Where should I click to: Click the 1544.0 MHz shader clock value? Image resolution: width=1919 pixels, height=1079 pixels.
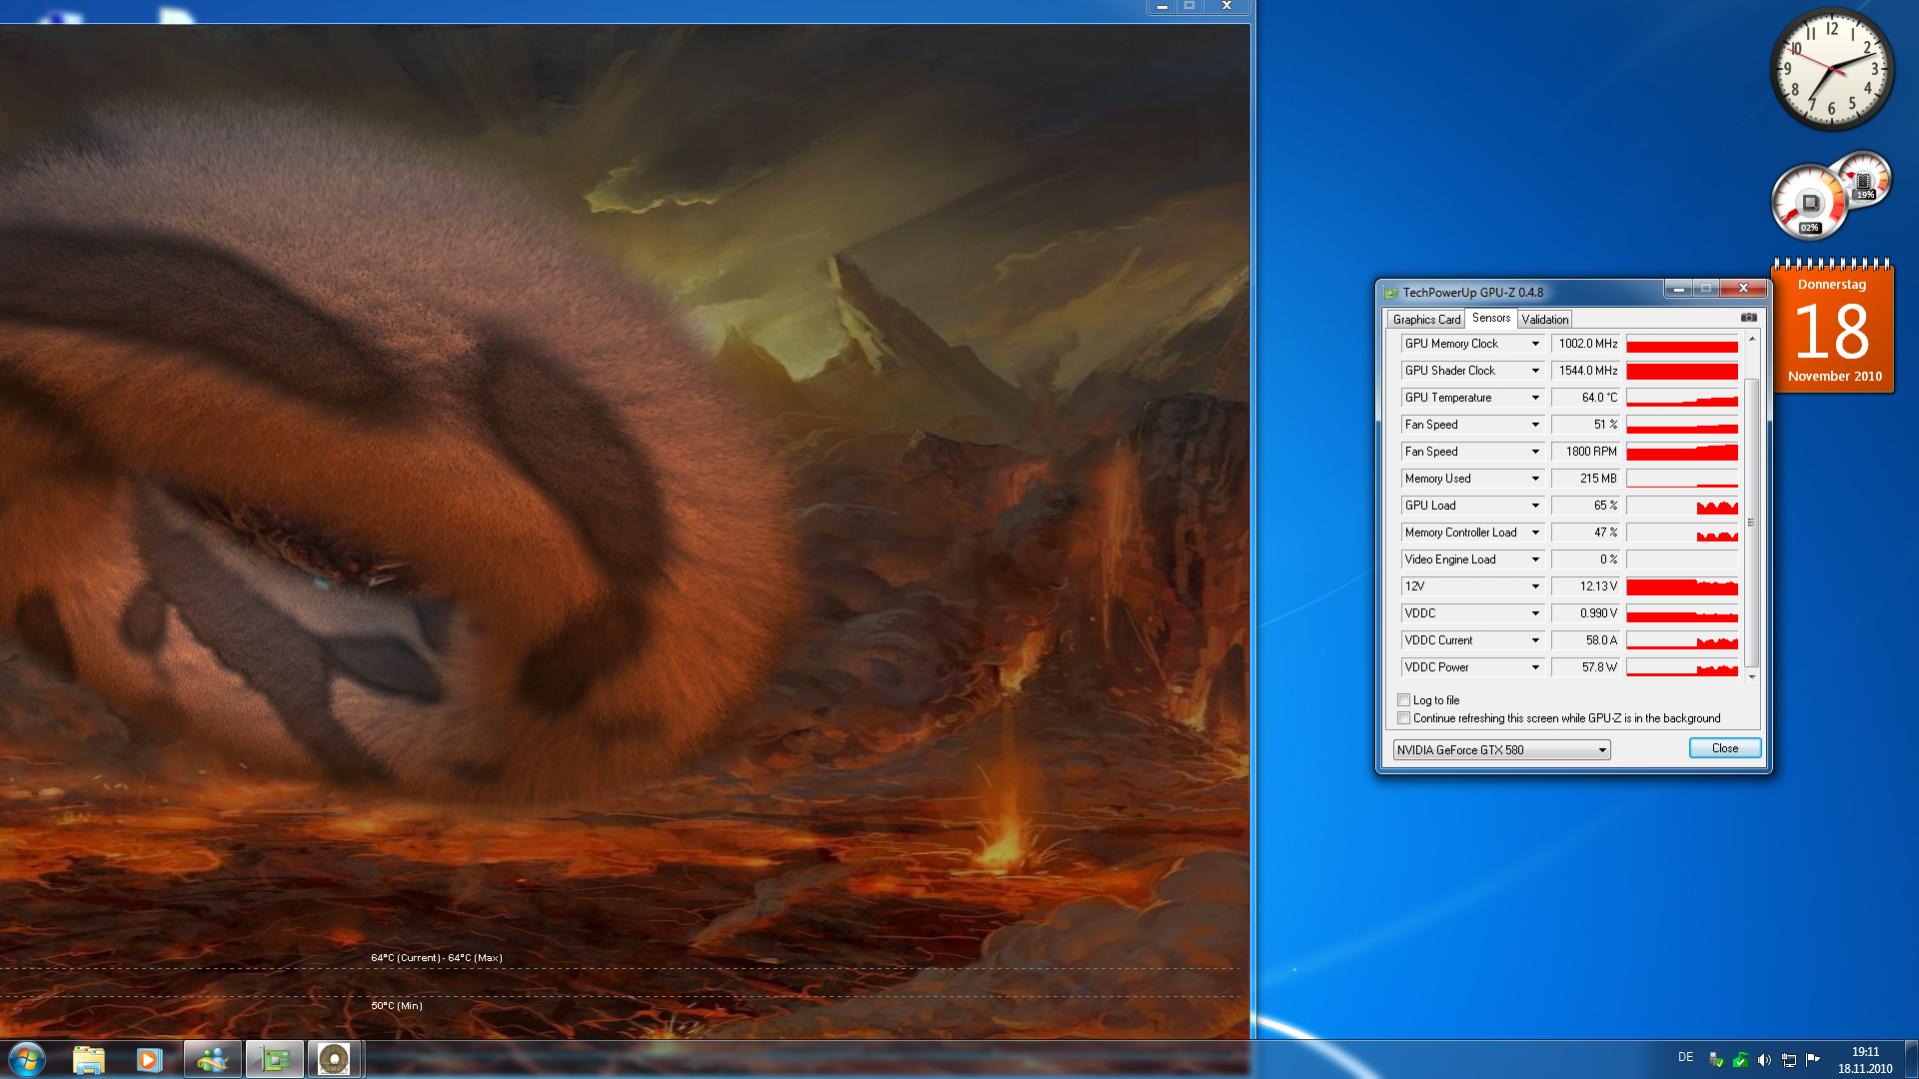(x=1586, y=371)
